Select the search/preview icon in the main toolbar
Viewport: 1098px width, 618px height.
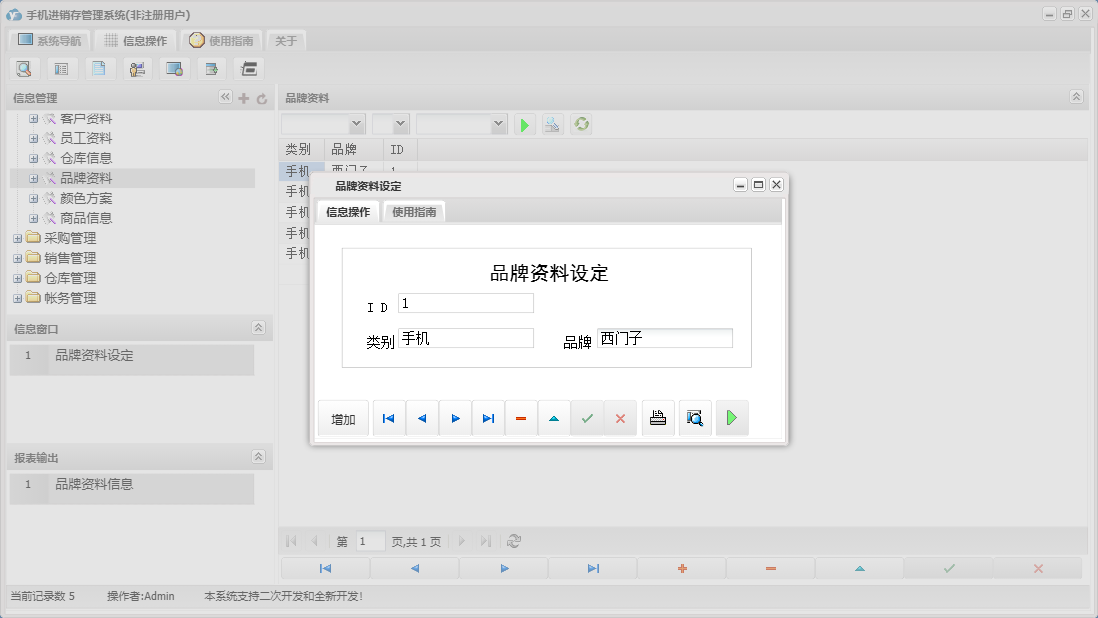(24, 68)
